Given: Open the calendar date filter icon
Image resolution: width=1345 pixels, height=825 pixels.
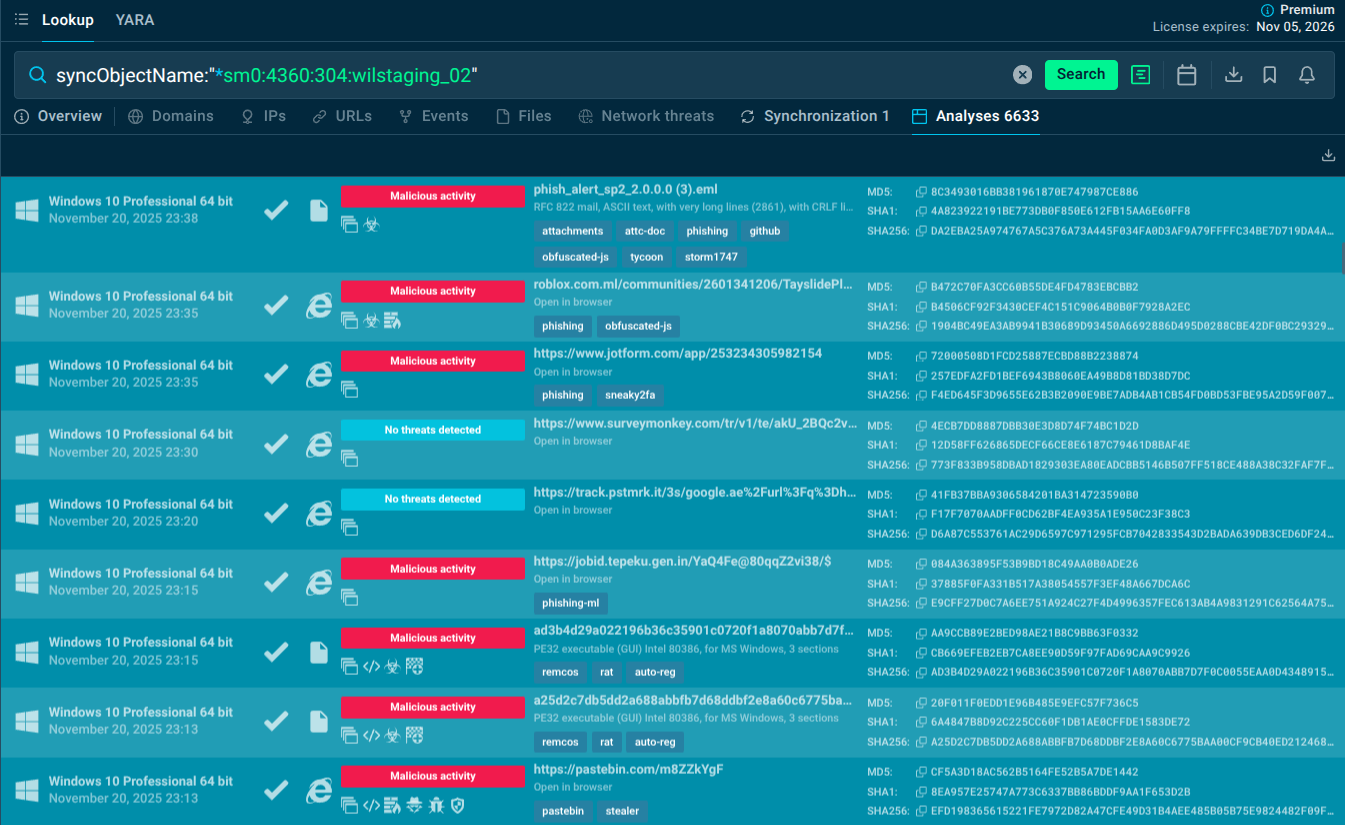Looking at the screenshot, I should pyautogui.click(x=1187, y=75).
